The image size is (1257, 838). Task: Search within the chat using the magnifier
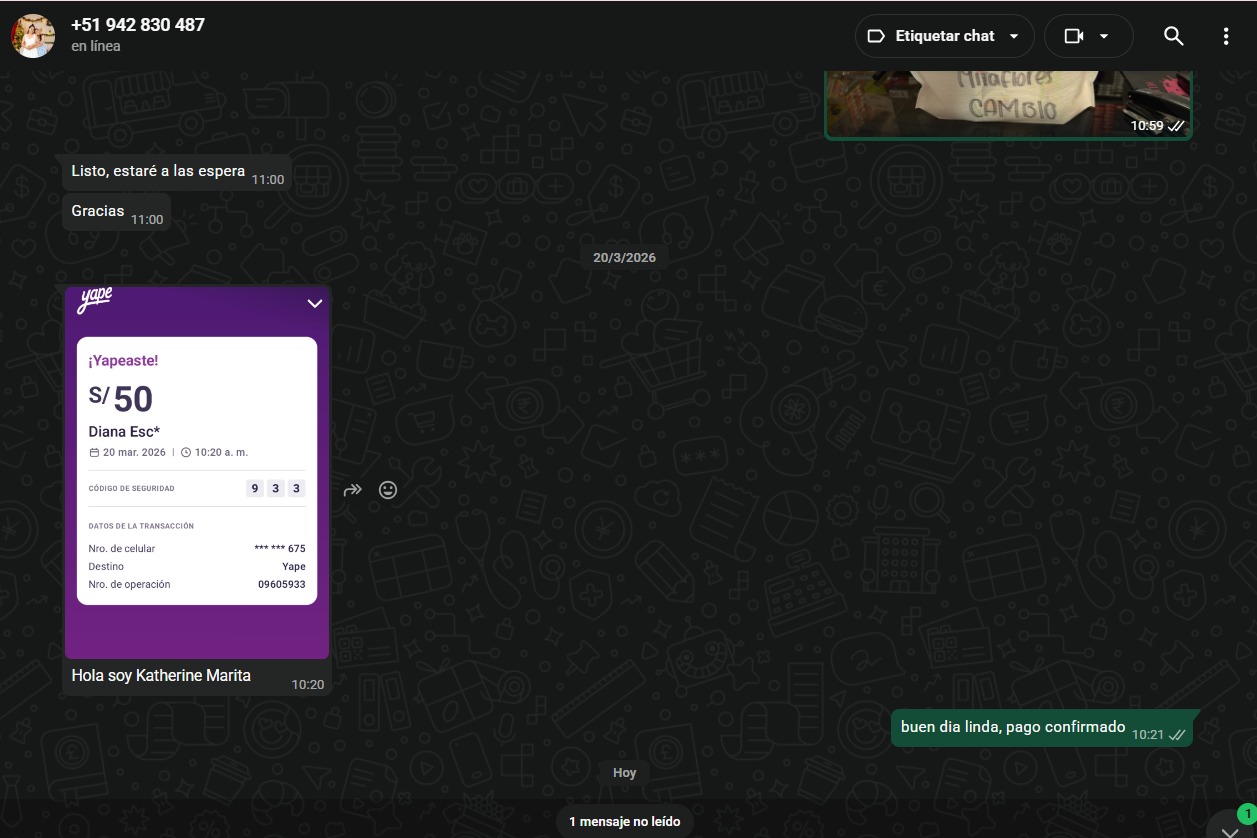(1173, 36)
